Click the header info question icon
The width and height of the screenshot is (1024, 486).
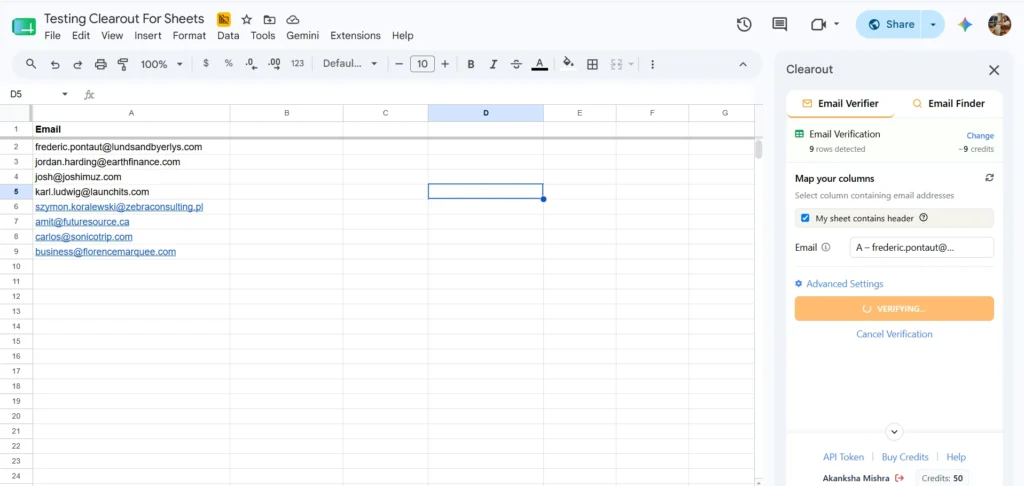923,218
